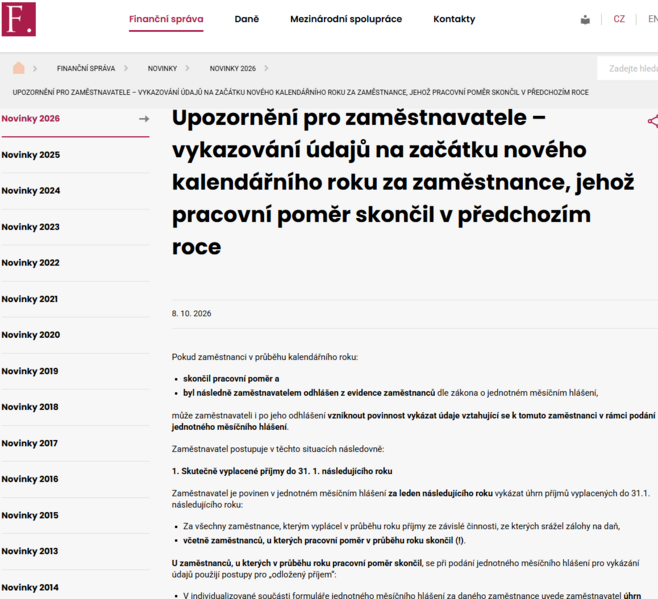Select Novinky 2020 in the sidebar
658x599 pixels.
point(31,335)
